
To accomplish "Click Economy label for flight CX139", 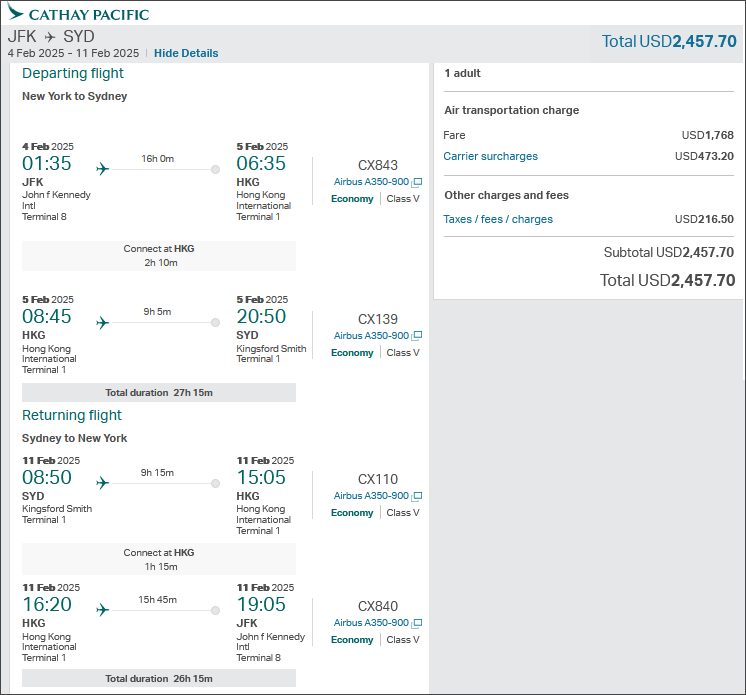I will click(352, 352).
